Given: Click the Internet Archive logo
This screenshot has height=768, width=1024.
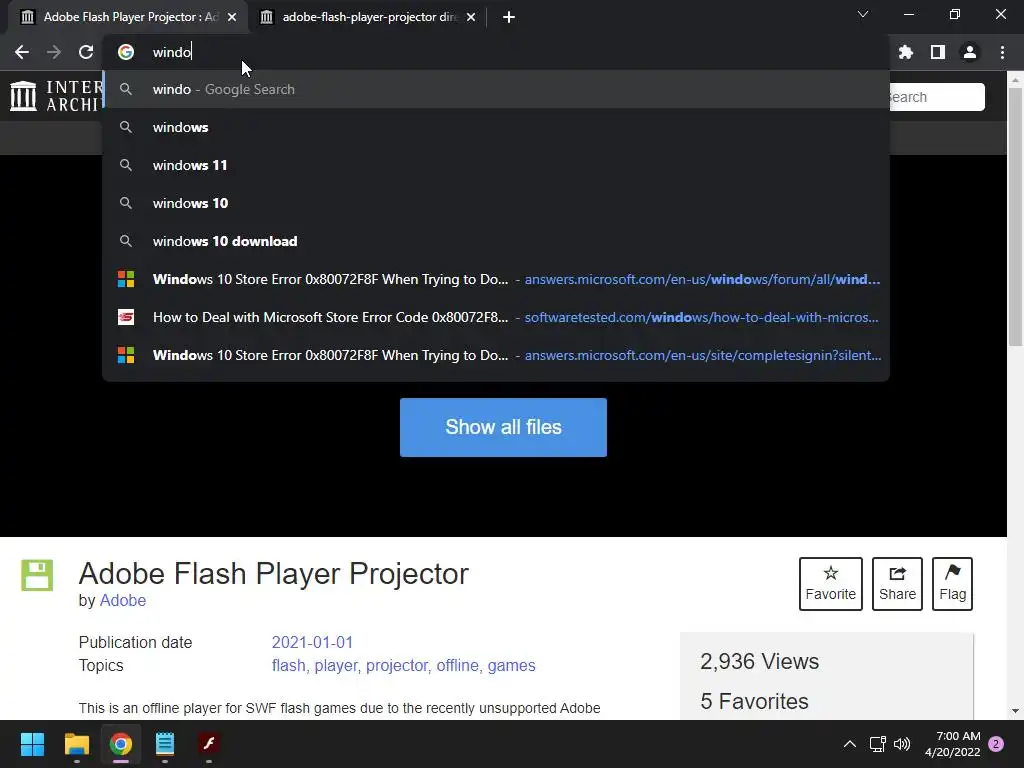Looking at the screenshot, I should 57,96.
